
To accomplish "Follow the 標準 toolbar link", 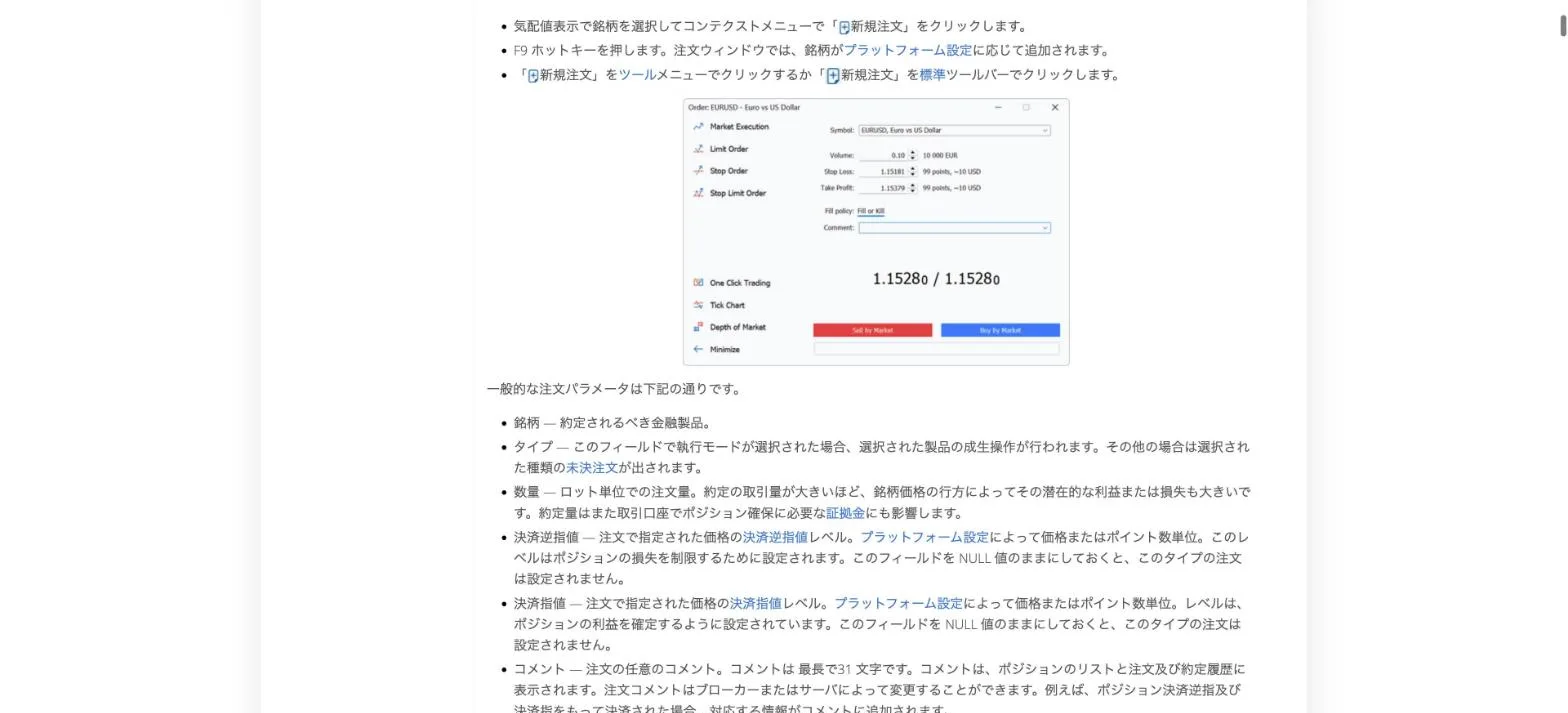I will pos(932,75).
